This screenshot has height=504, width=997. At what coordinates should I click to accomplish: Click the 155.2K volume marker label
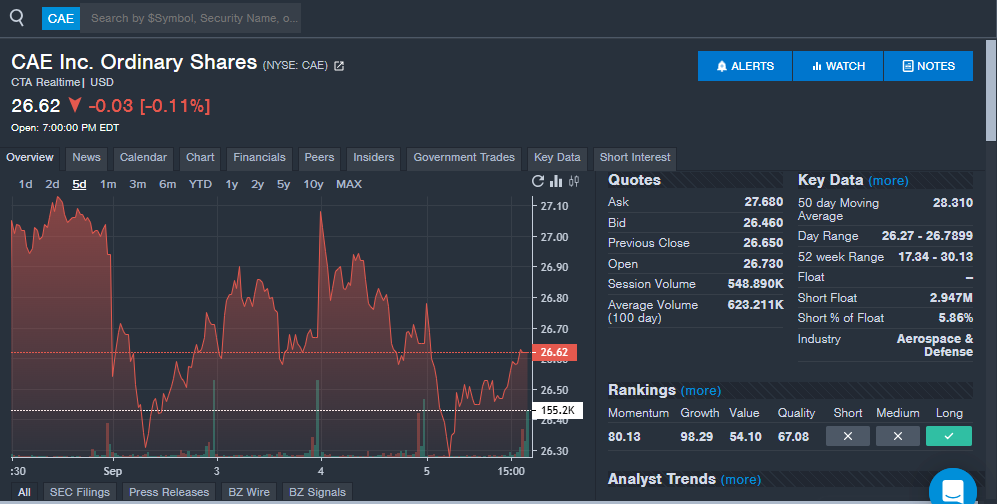pyautogui.click(x=558, y=410)
